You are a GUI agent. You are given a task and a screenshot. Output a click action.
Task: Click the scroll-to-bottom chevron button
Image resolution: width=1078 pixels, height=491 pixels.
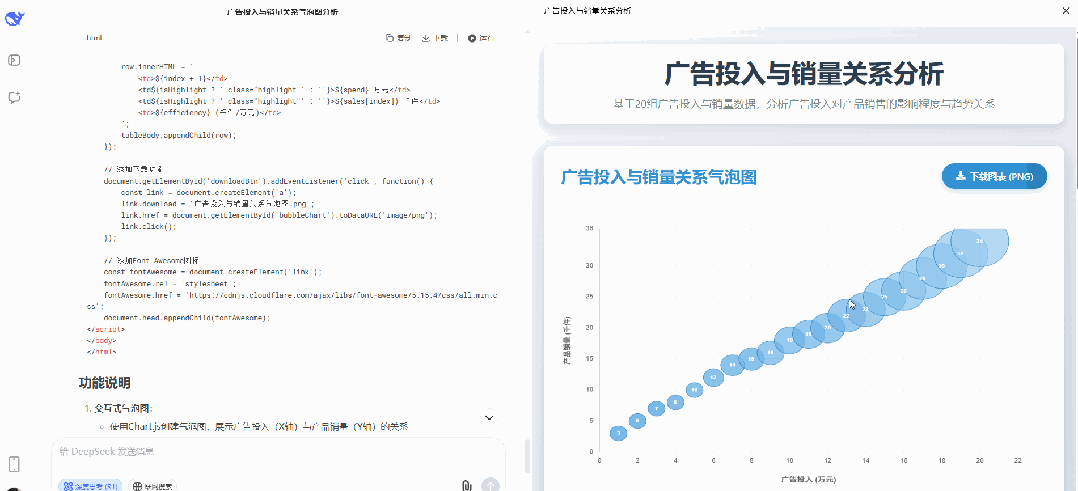[489, 417]
